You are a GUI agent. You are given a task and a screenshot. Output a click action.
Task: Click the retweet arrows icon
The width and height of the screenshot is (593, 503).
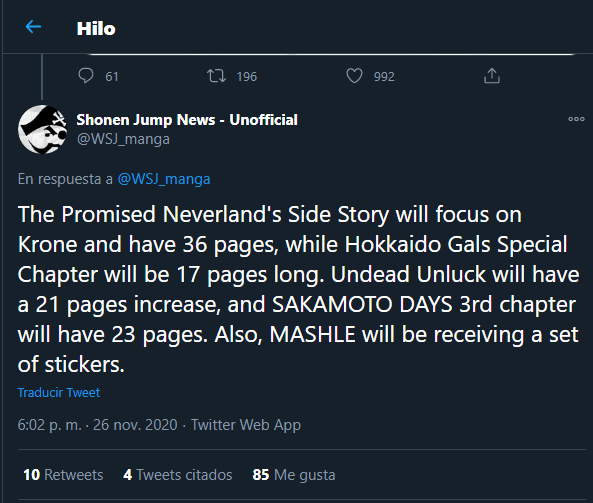coord(216,76)
